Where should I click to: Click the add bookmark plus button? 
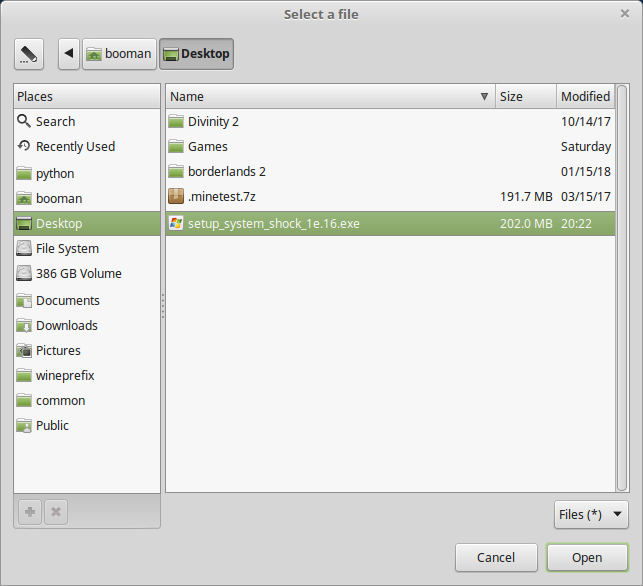click(30, 512)
